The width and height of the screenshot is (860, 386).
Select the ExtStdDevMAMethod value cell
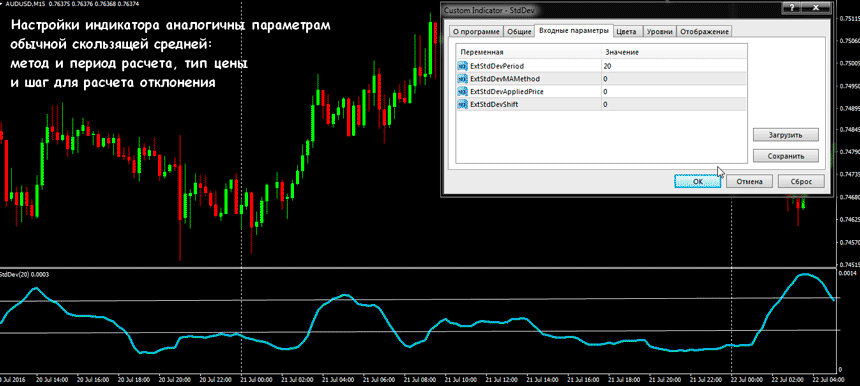(674, 78)
